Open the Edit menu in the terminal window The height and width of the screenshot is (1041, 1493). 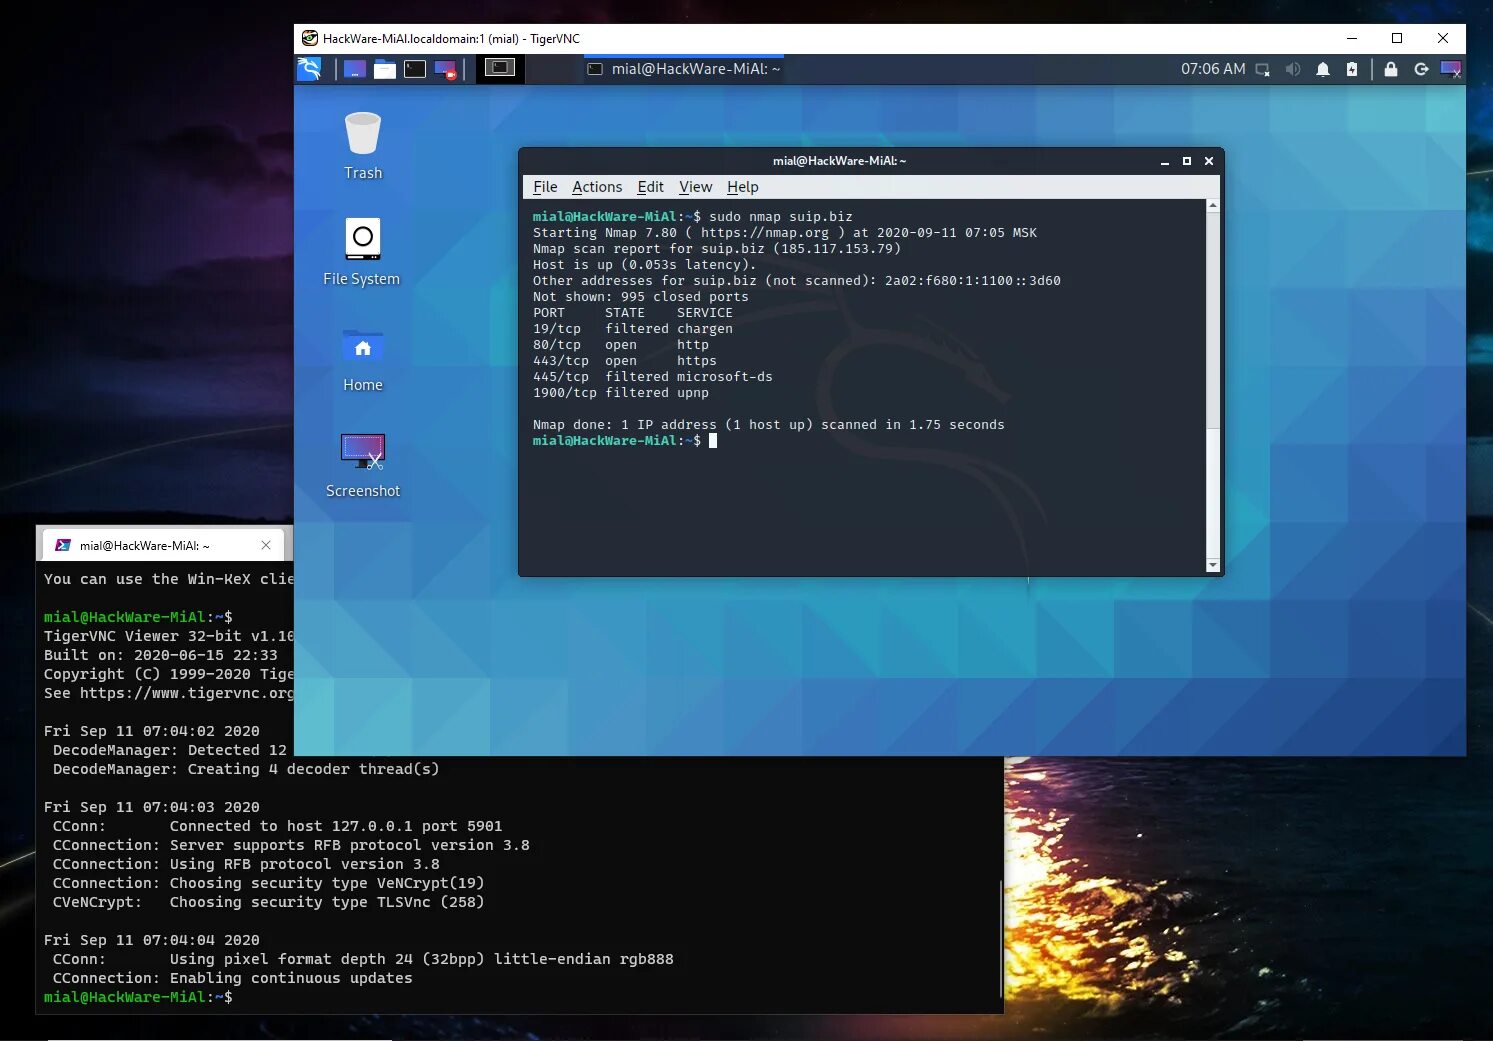click(650, 187)
